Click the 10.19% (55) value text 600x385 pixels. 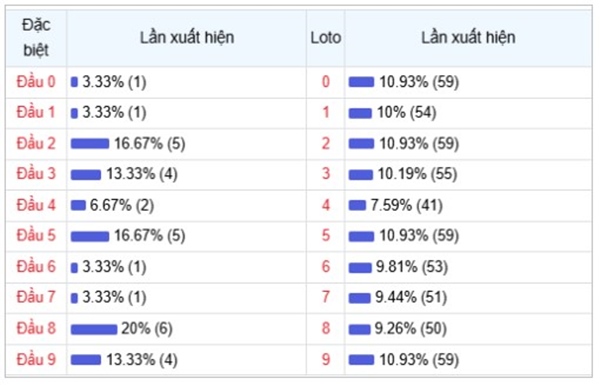click(417, 174)
